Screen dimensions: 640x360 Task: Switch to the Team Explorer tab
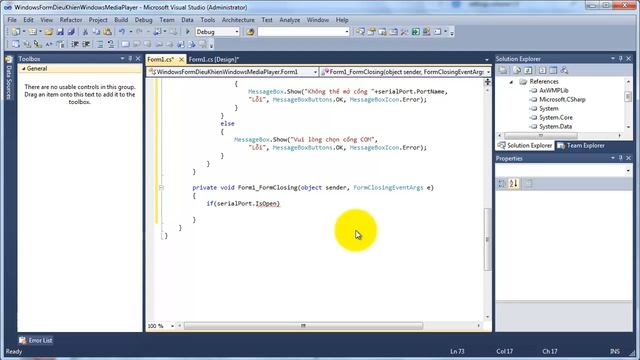[581, 146]
